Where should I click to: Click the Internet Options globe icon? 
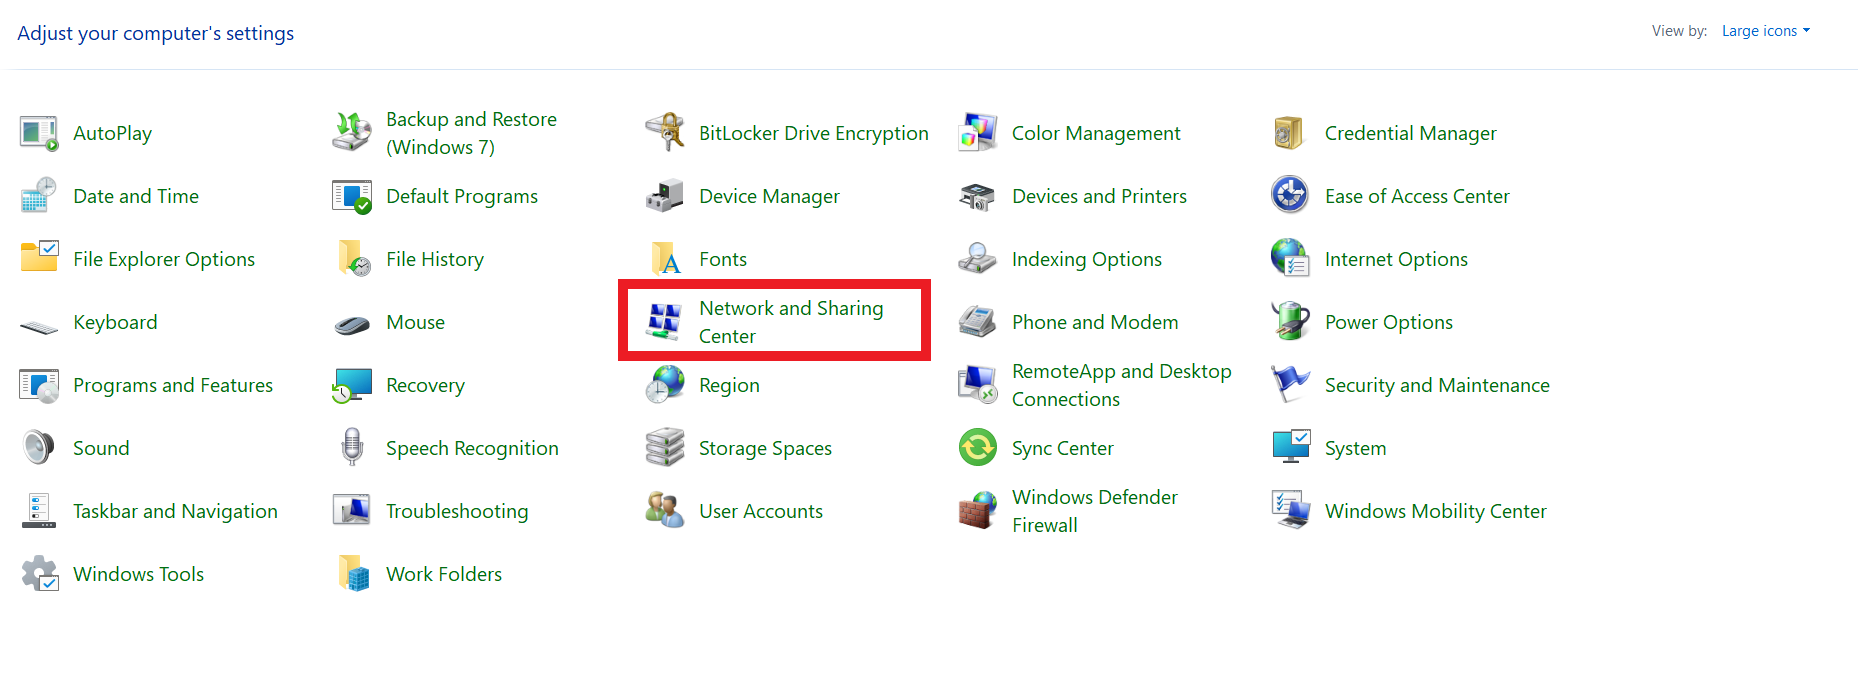[x=1290, y=259]
